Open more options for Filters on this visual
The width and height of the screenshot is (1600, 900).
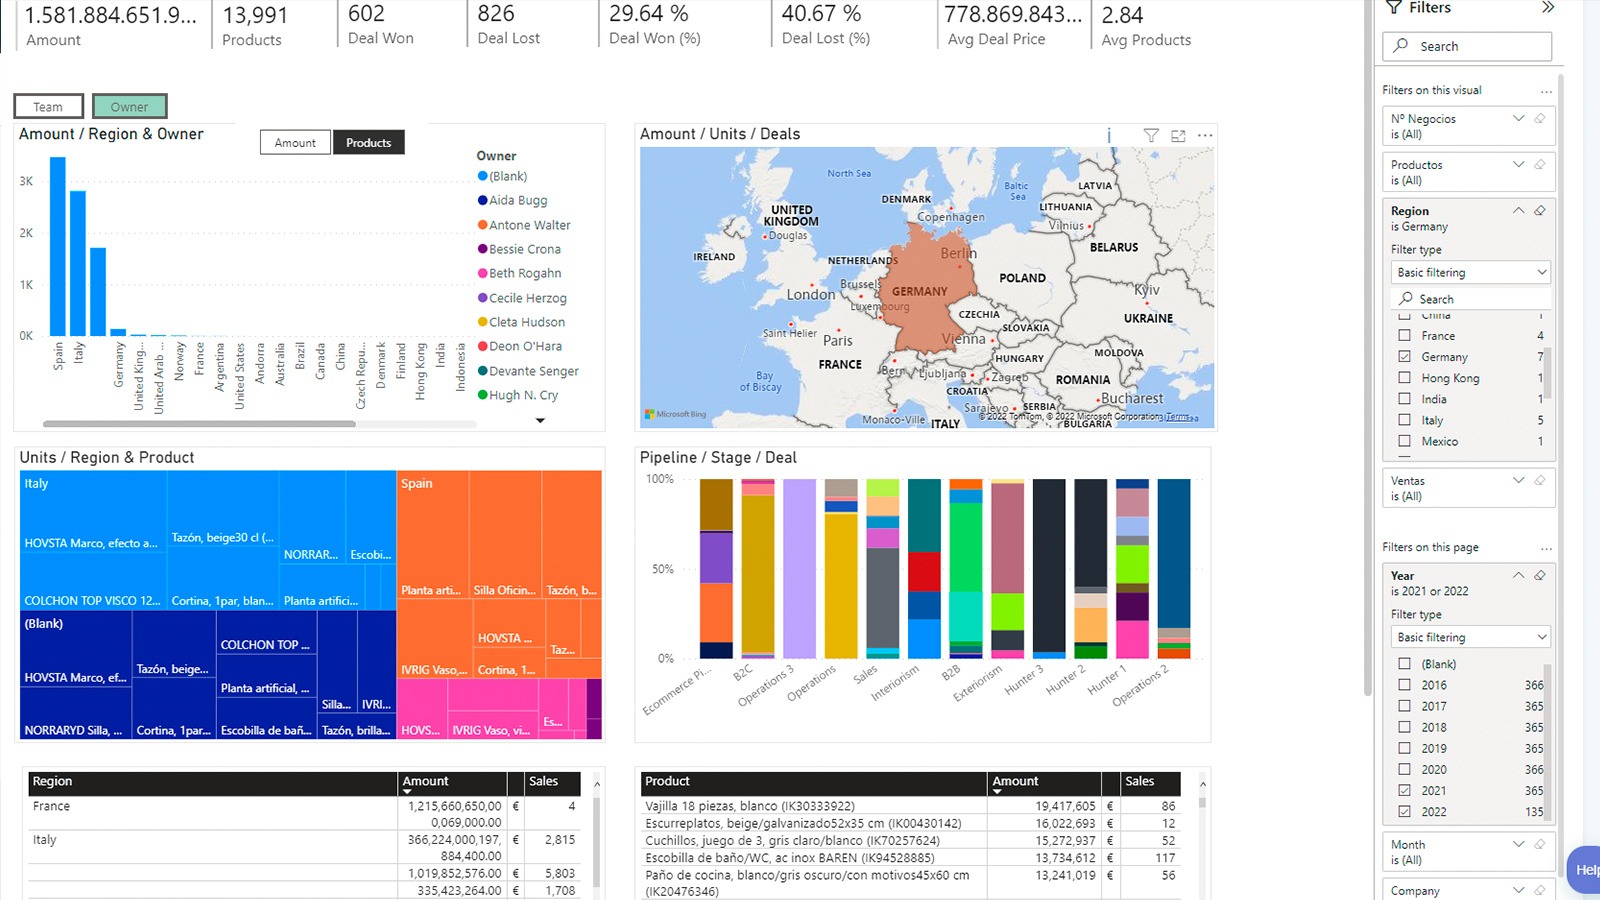[1546, 91]
